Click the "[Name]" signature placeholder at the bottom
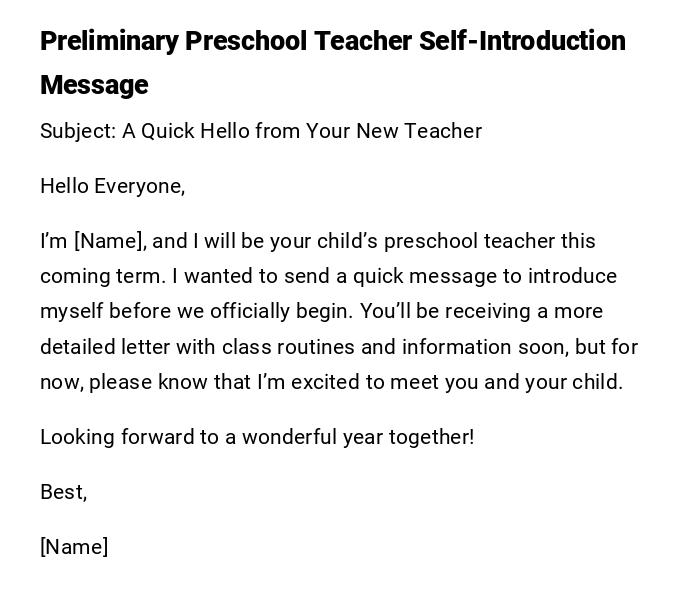The width and height of the screenshot is (700, 610). [74, 547]
